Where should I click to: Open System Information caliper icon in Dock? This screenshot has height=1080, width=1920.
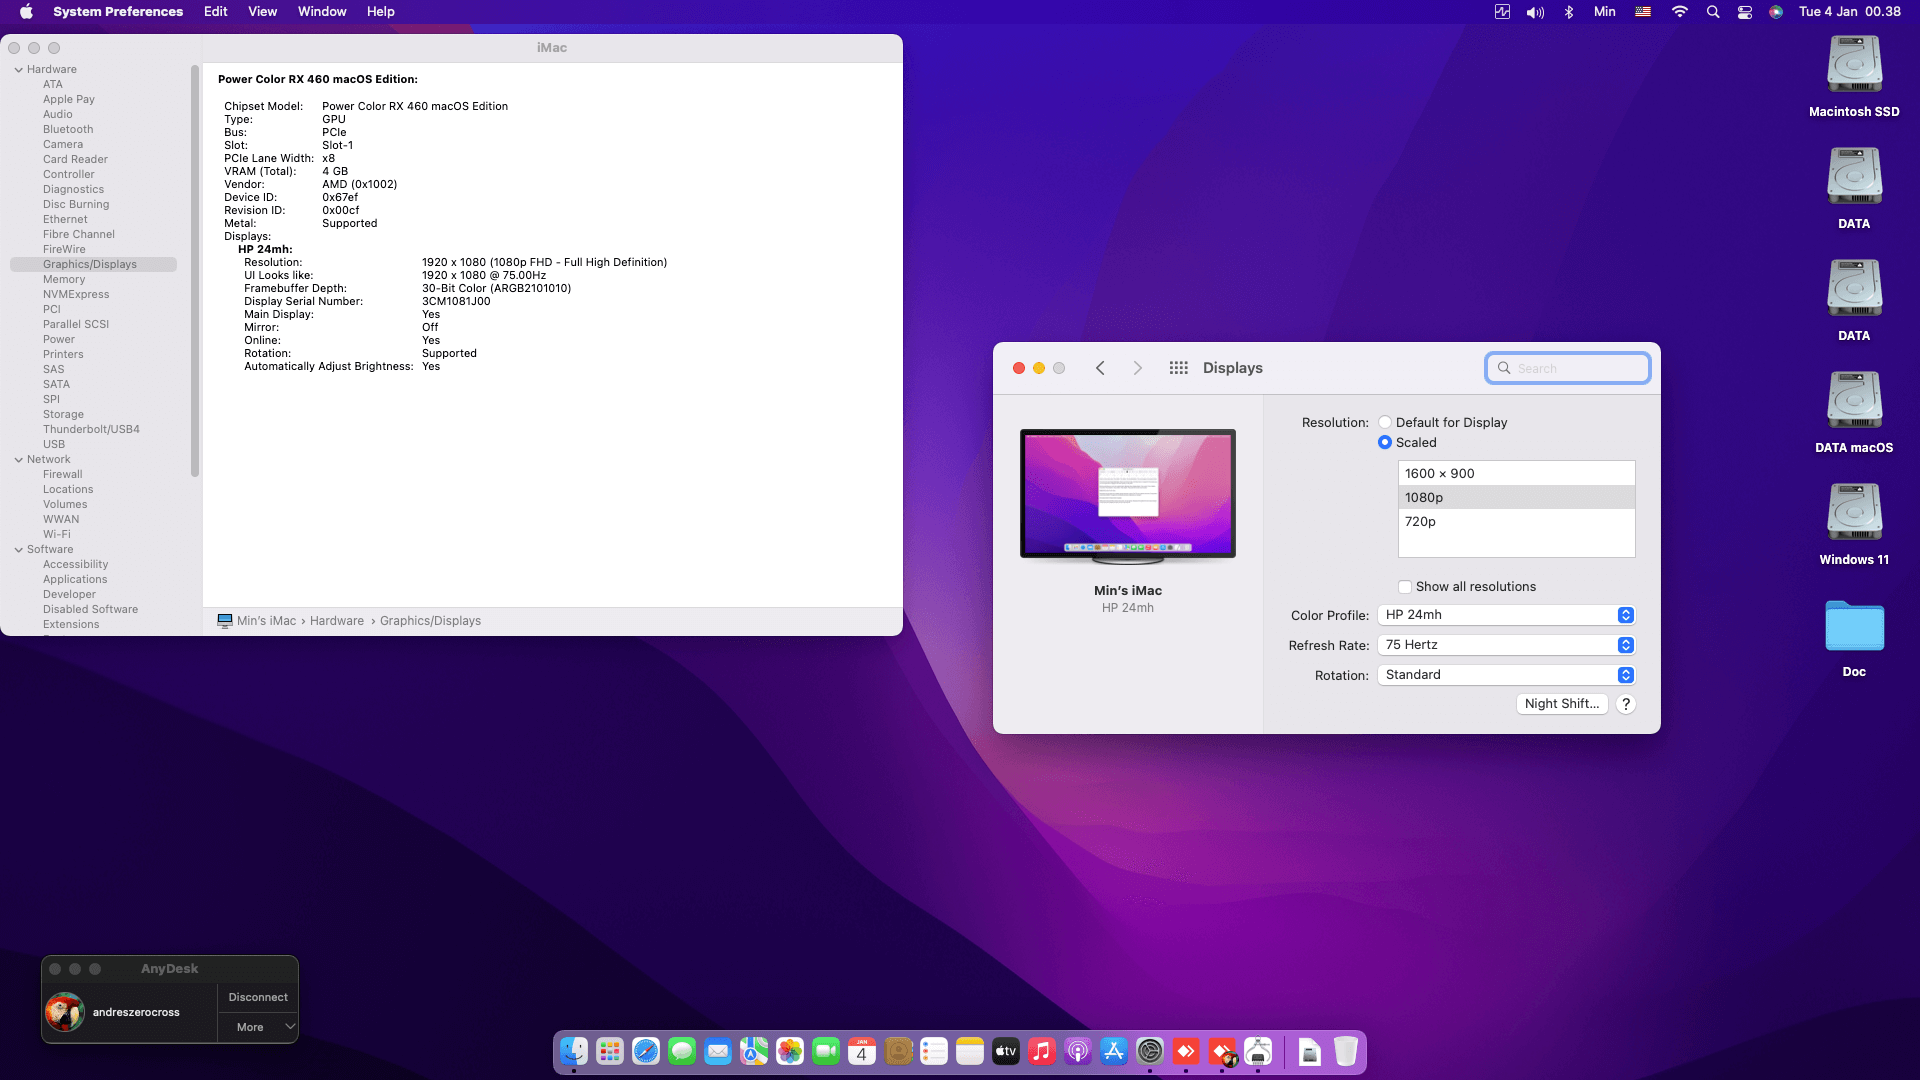[1258, 1051]
